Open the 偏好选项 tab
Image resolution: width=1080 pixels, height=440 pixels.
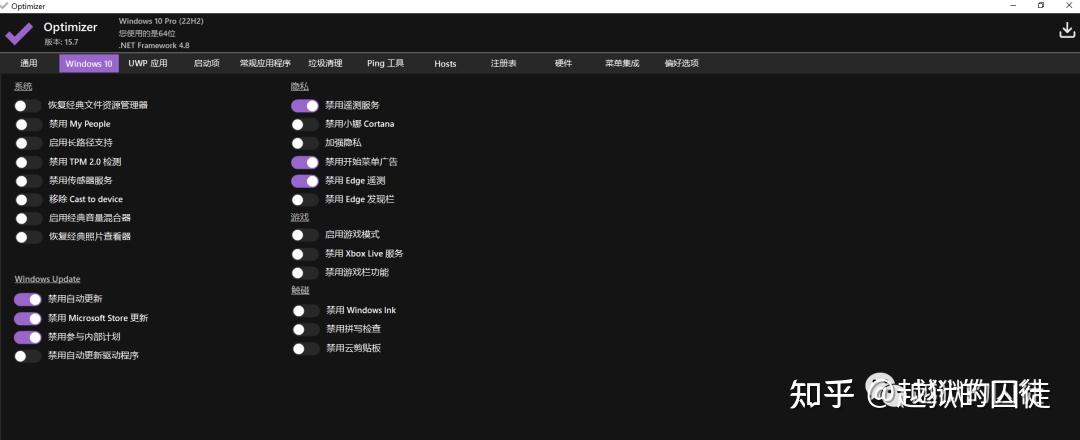pyautogui.click(x=682, y=63)
